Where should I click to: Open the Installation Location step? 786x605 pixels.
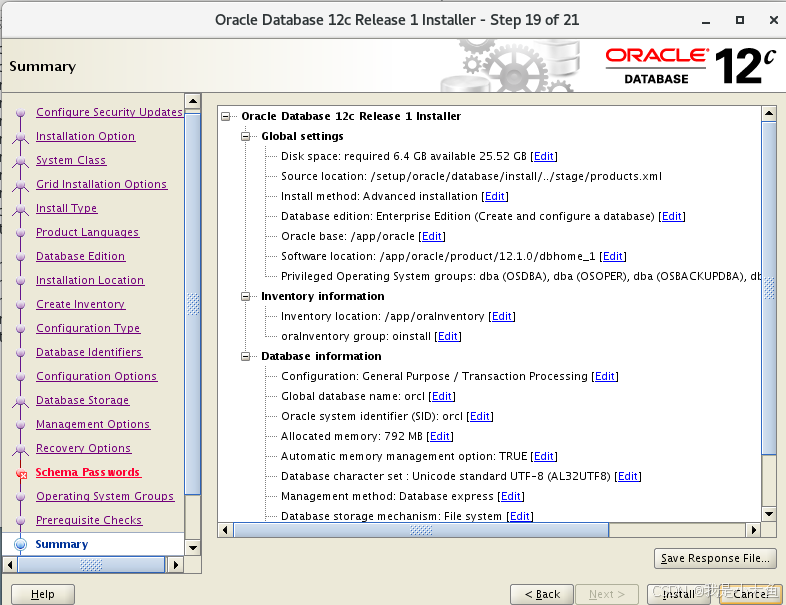pos(90,280)
